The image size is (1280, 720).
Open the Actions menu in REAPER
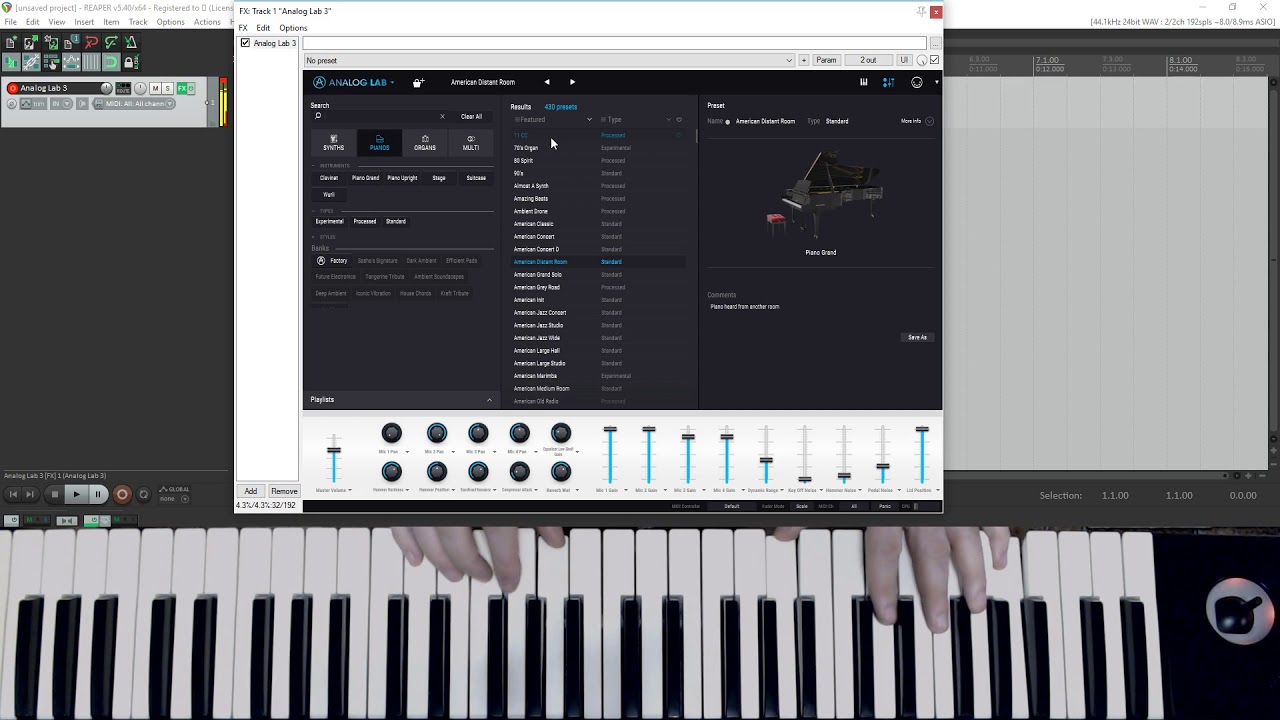(207, 22)
